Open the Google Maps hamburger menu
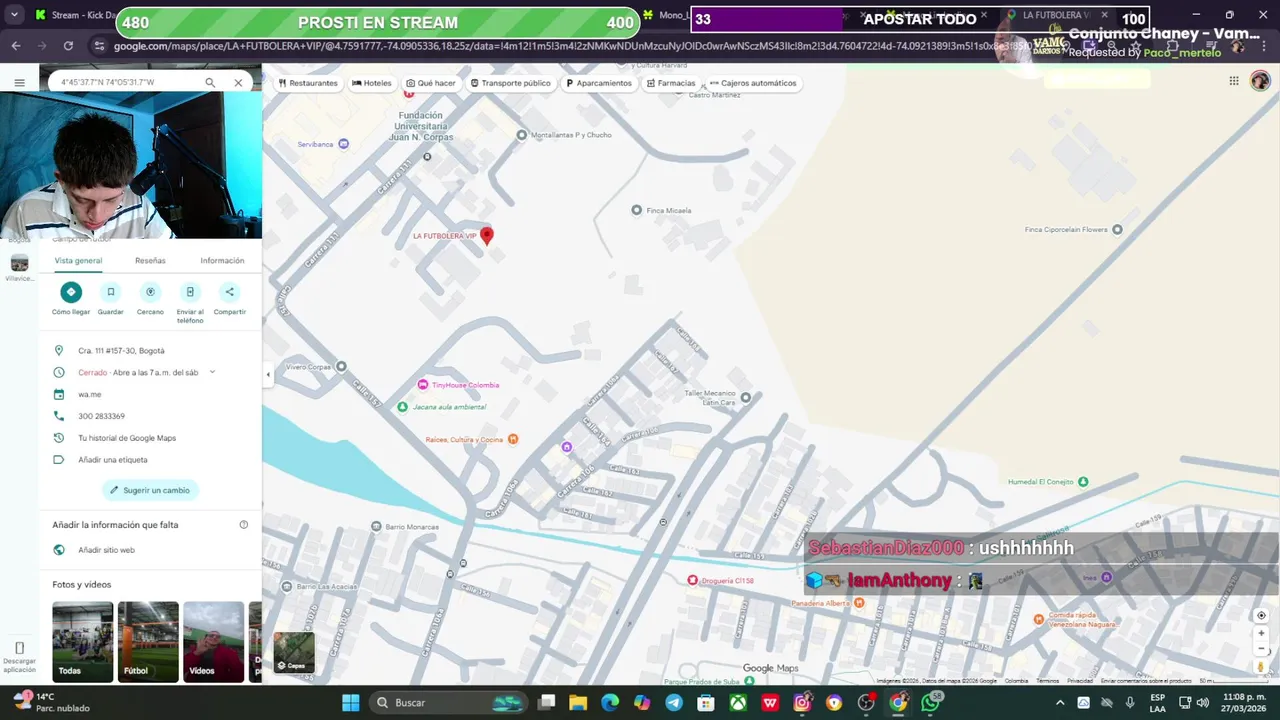The height and width of the screenshot is (720, 1280). pos(19,83)
